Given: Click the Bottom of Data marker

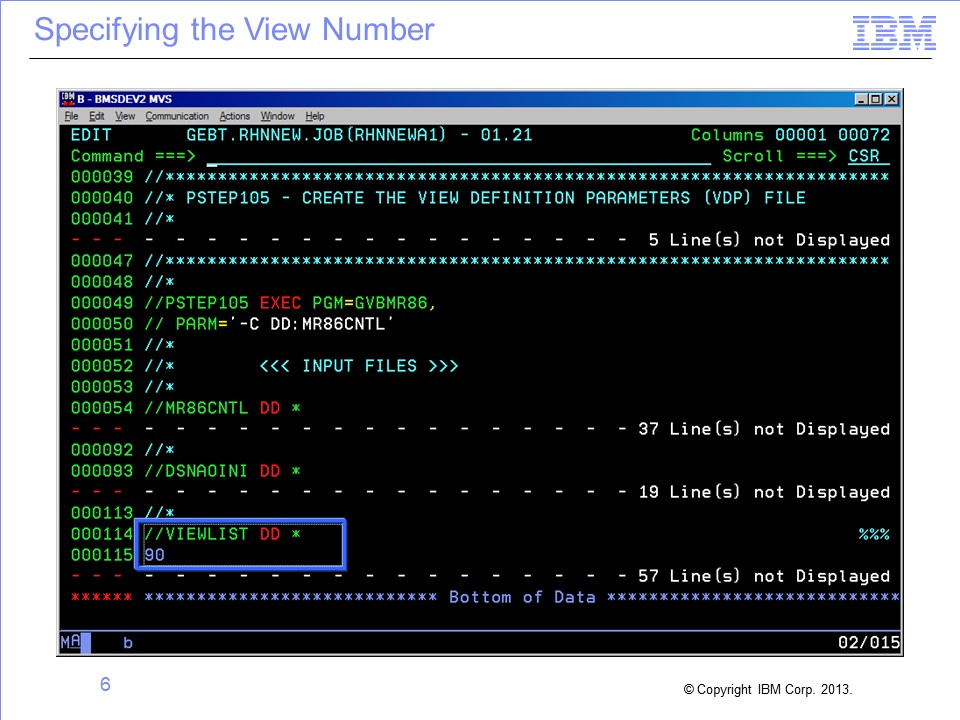Looking at the screenshot, I should (x=522, y=598).
